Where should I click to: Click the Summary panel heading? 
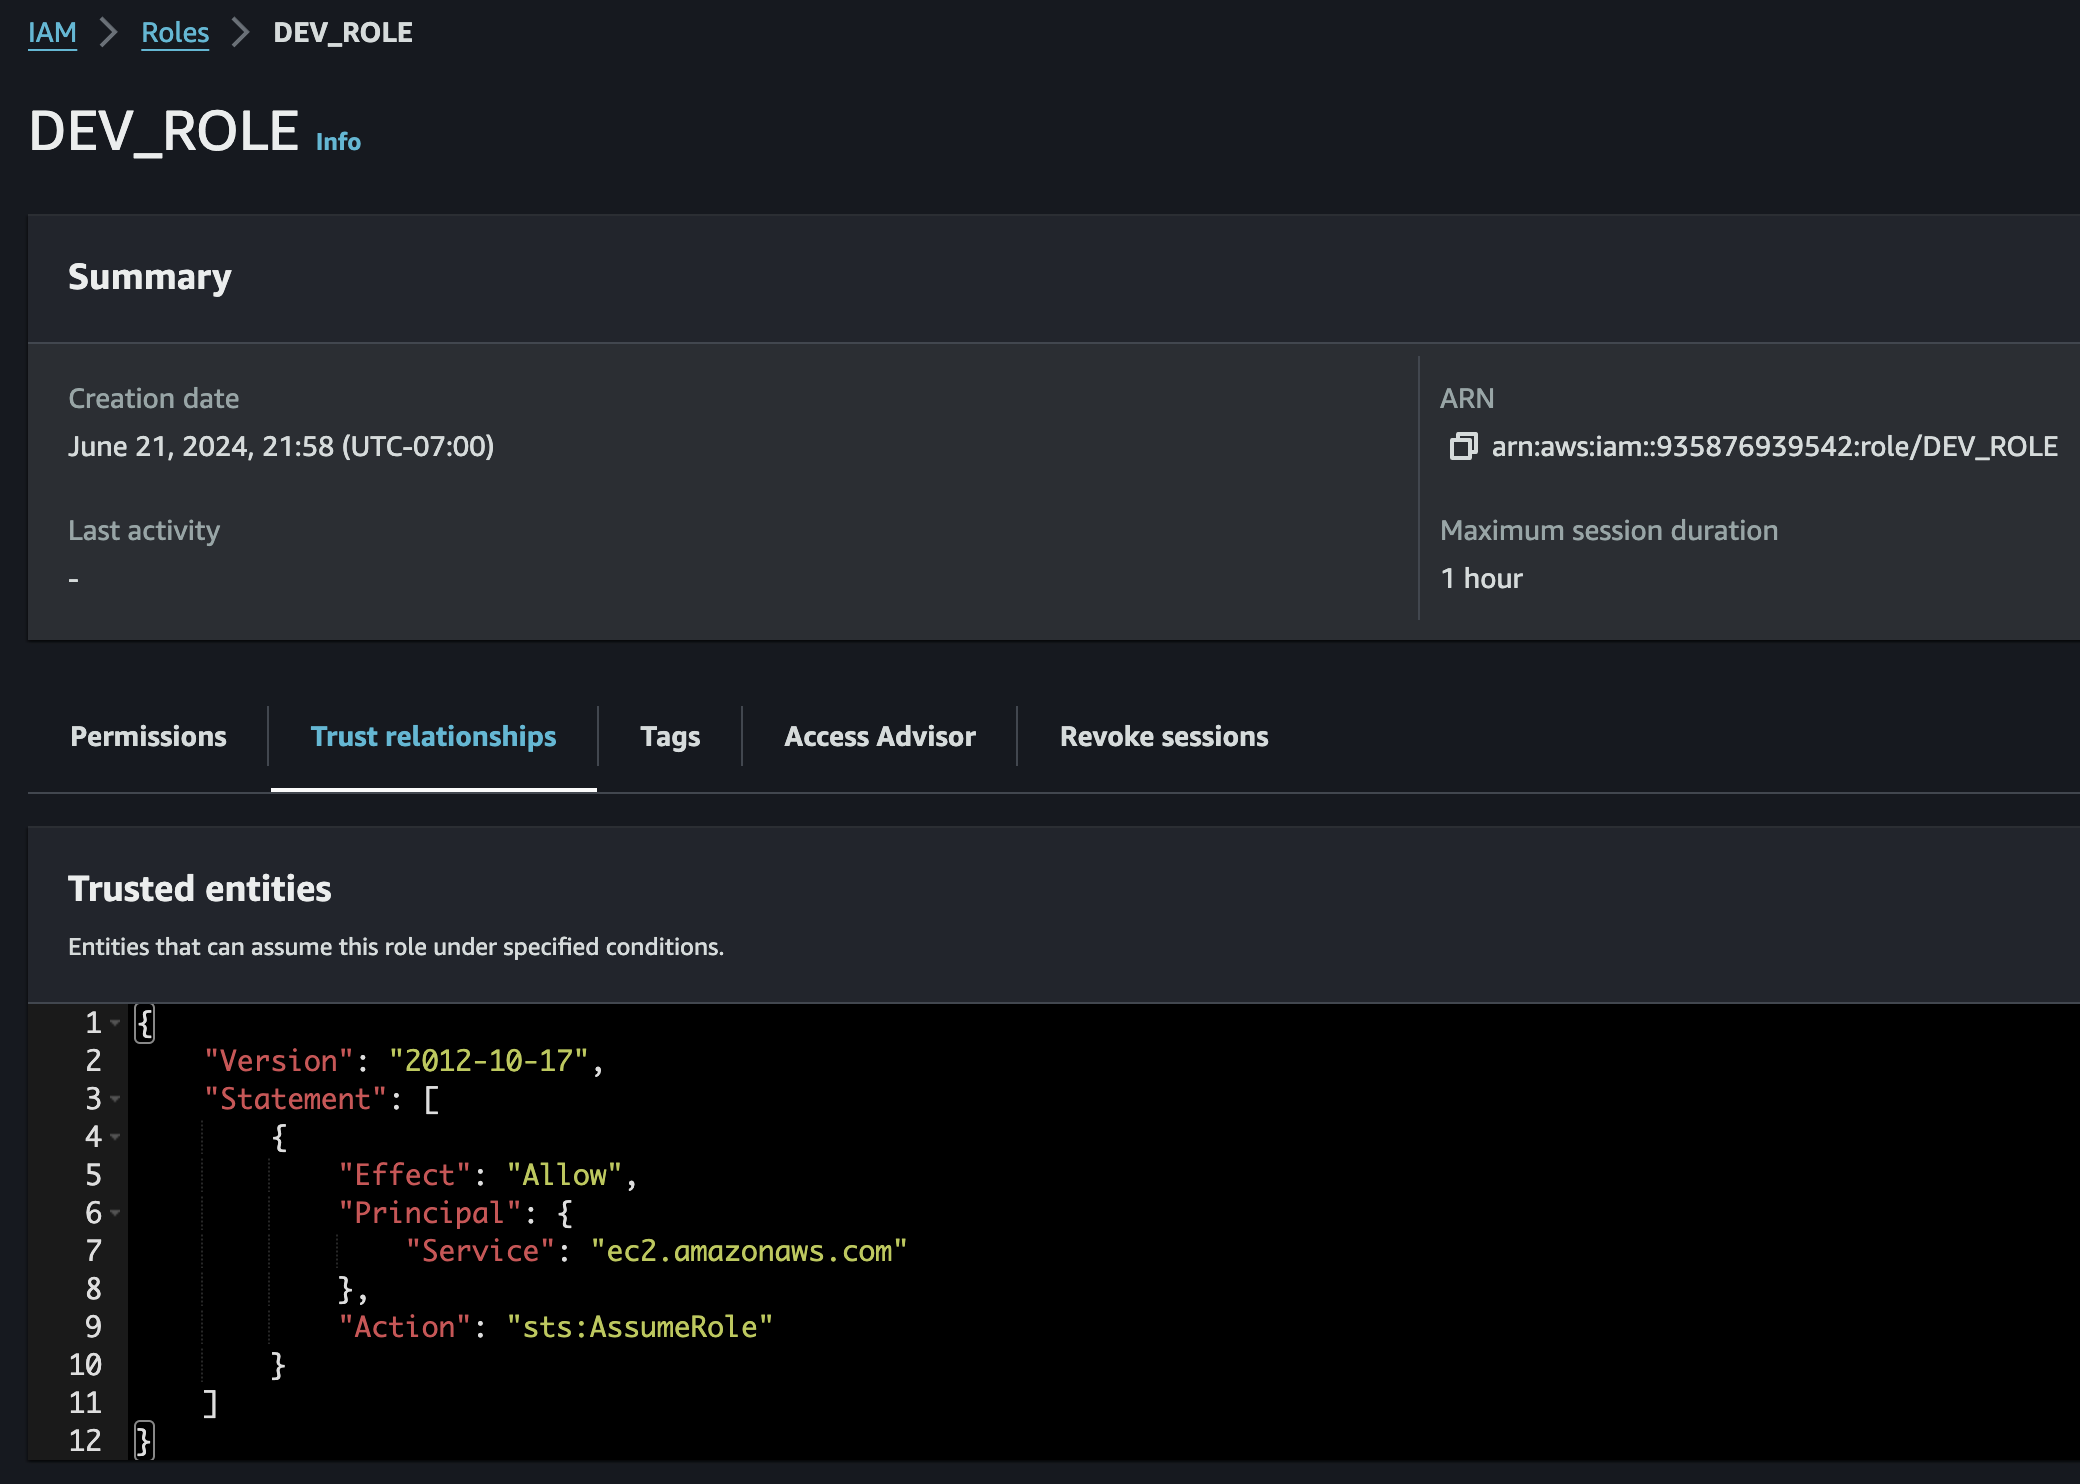coord(149,277)
